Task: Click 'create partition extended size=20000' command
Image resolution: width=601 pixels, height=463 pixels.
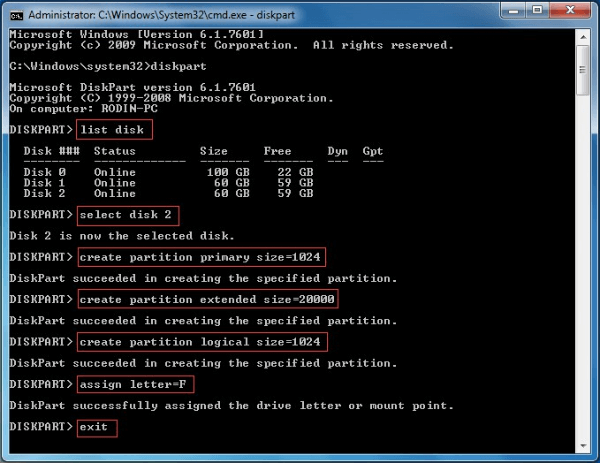Action: point(207,299)
